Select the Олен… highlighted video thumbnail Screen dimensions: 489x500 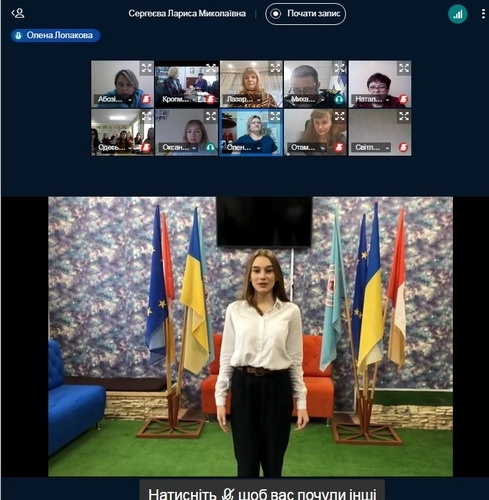point(251,132)
